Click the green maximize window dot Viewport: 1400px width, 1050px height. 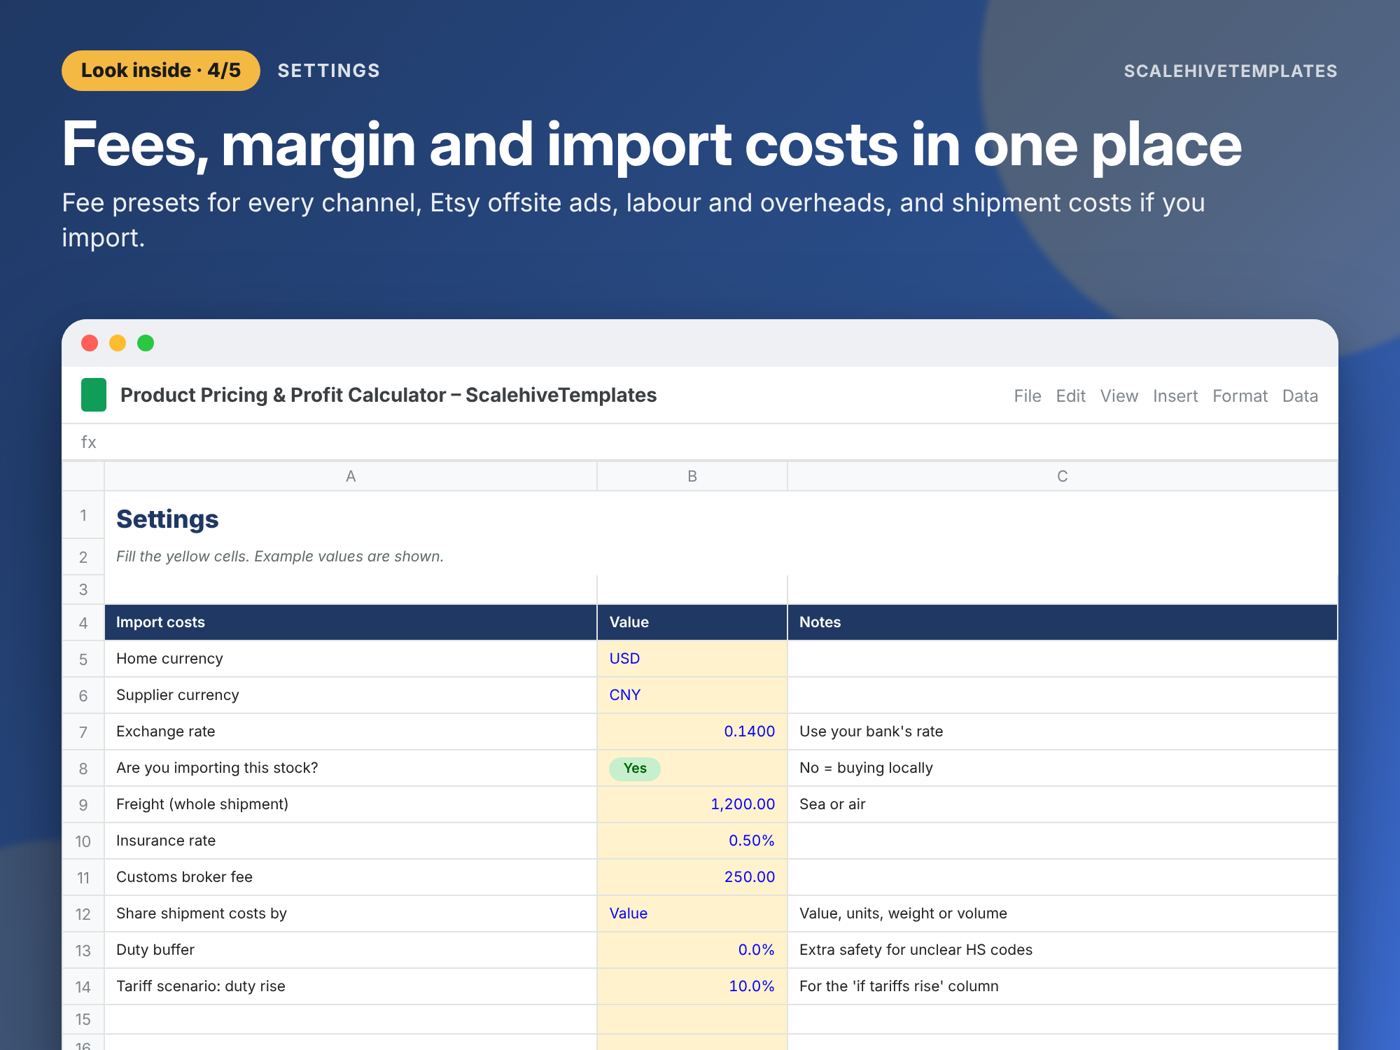pos(145,343)
